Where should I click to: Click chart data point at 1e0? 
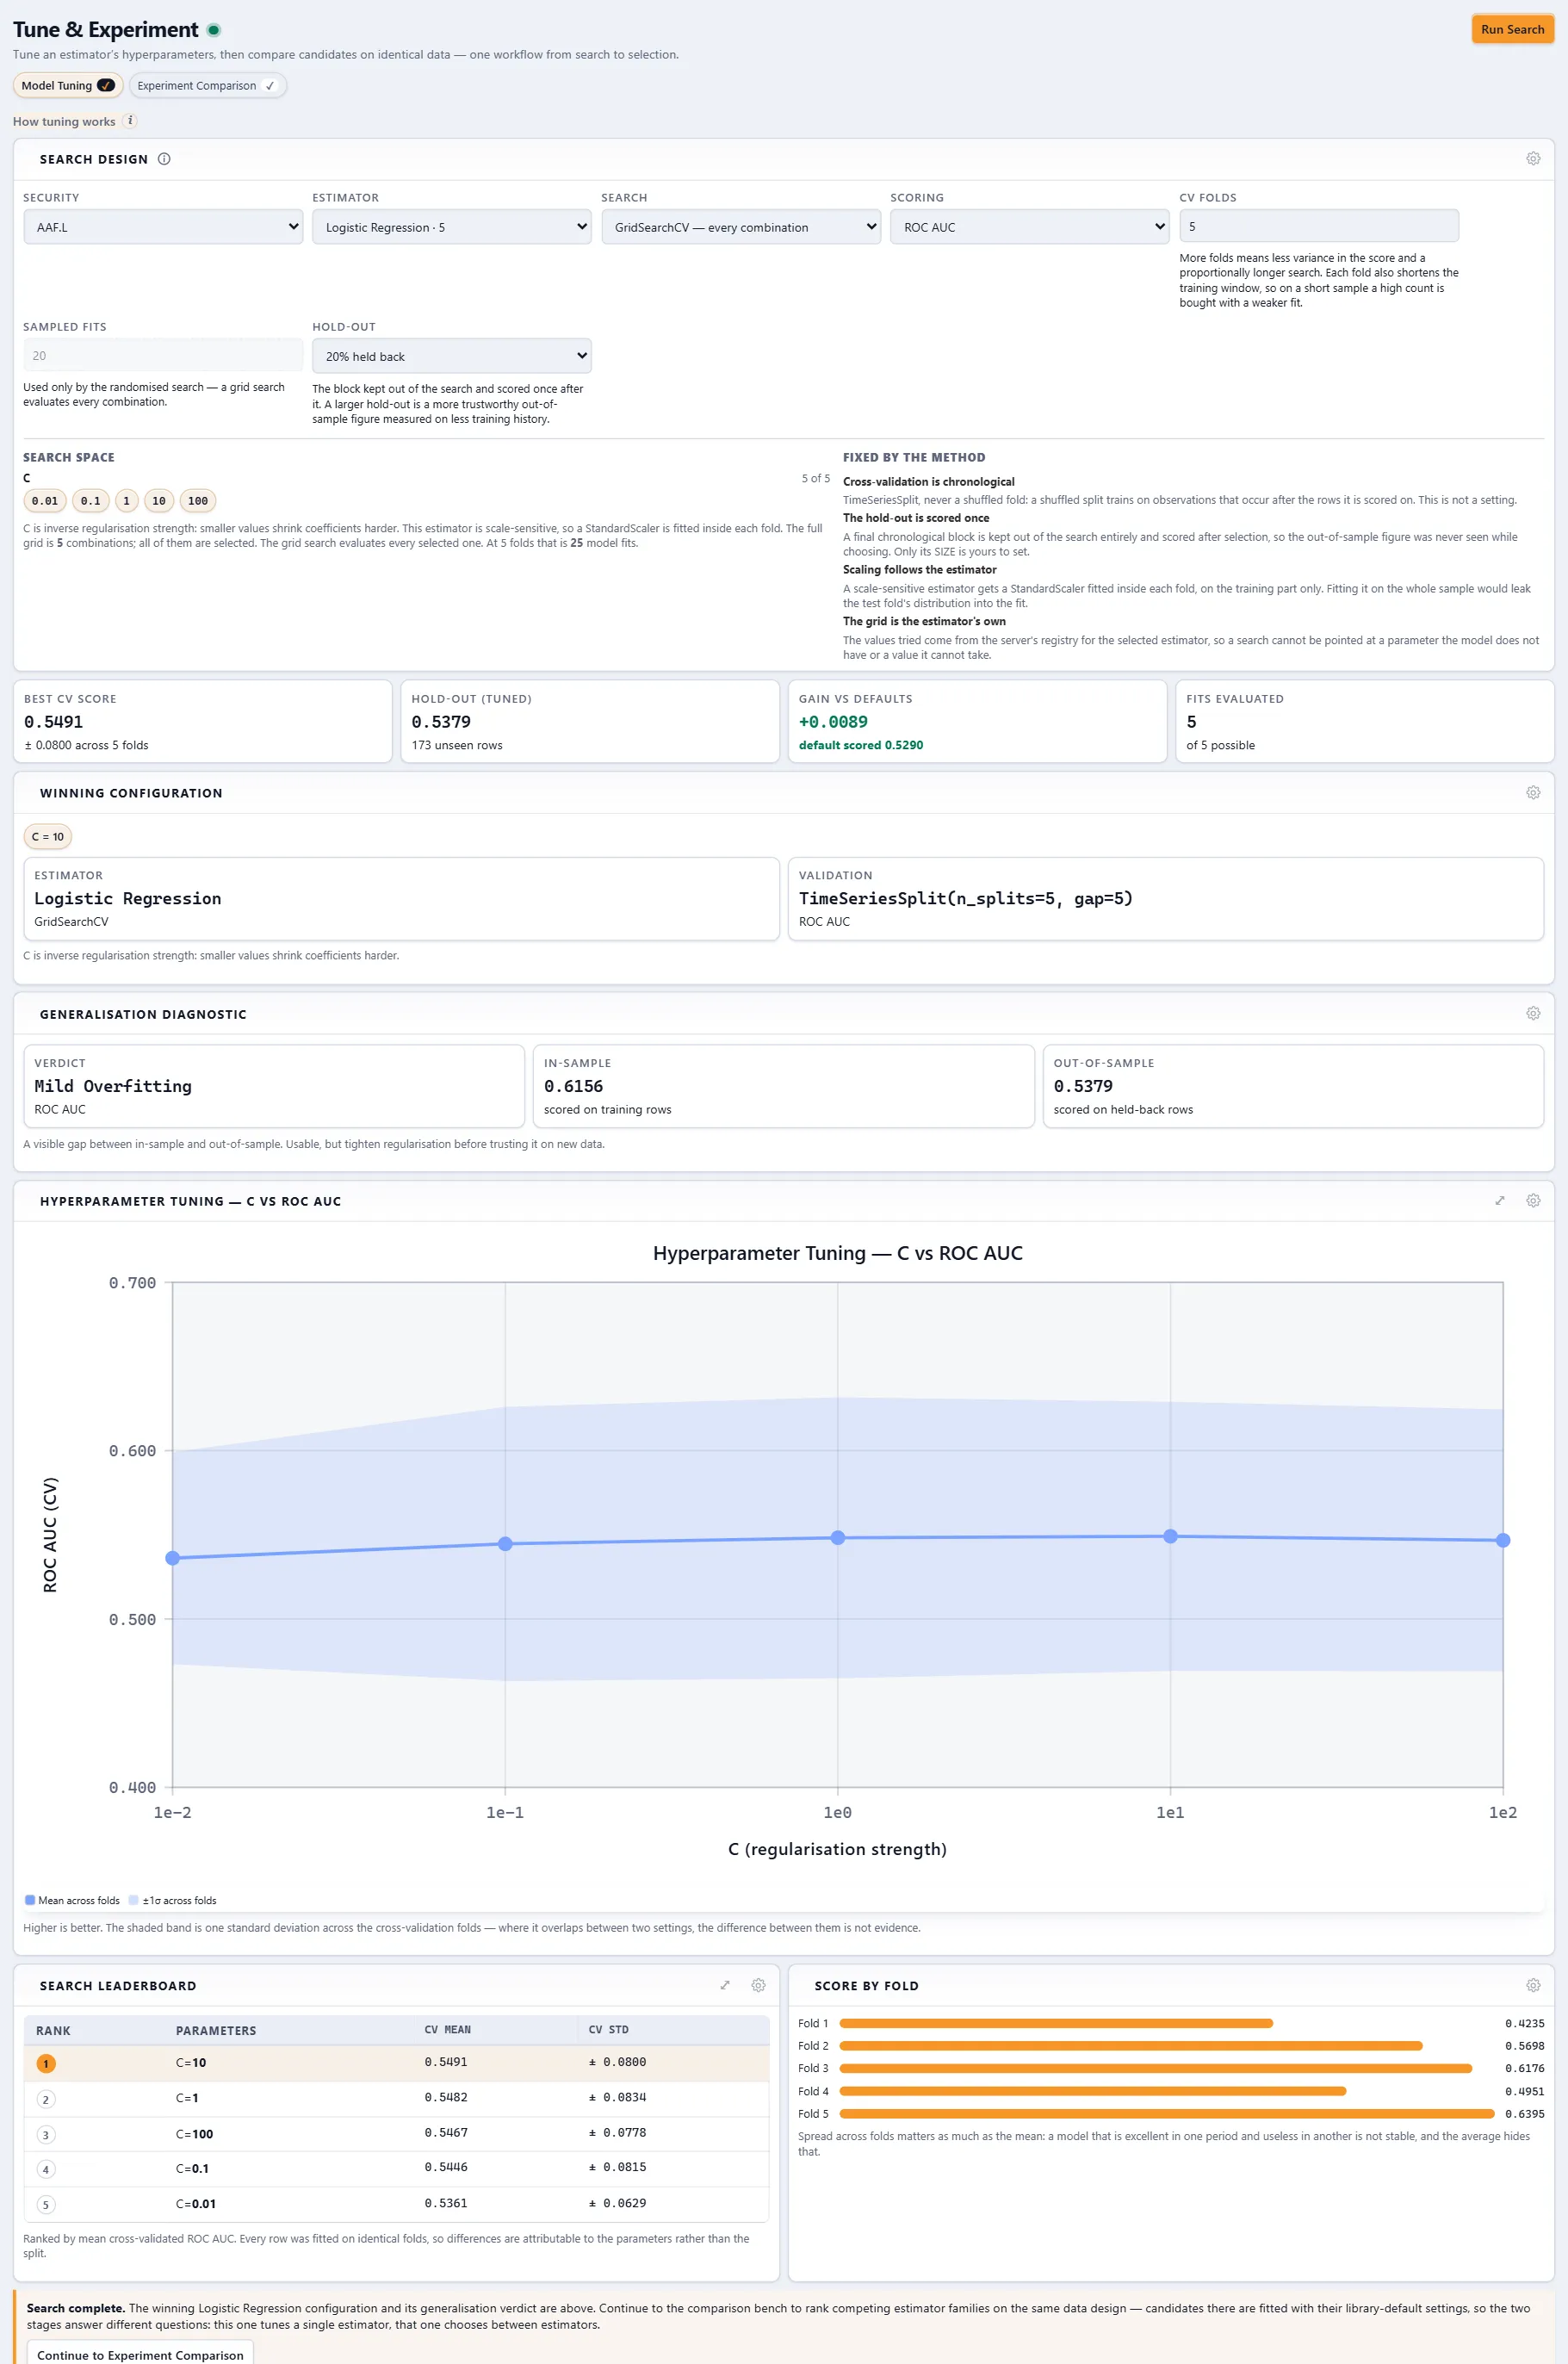tap(837, 1538)
